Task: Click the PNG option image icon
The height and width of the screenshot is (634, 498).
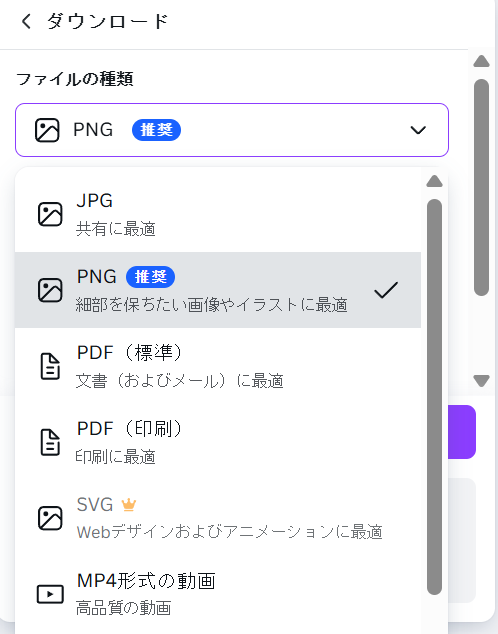Action: 50,290
